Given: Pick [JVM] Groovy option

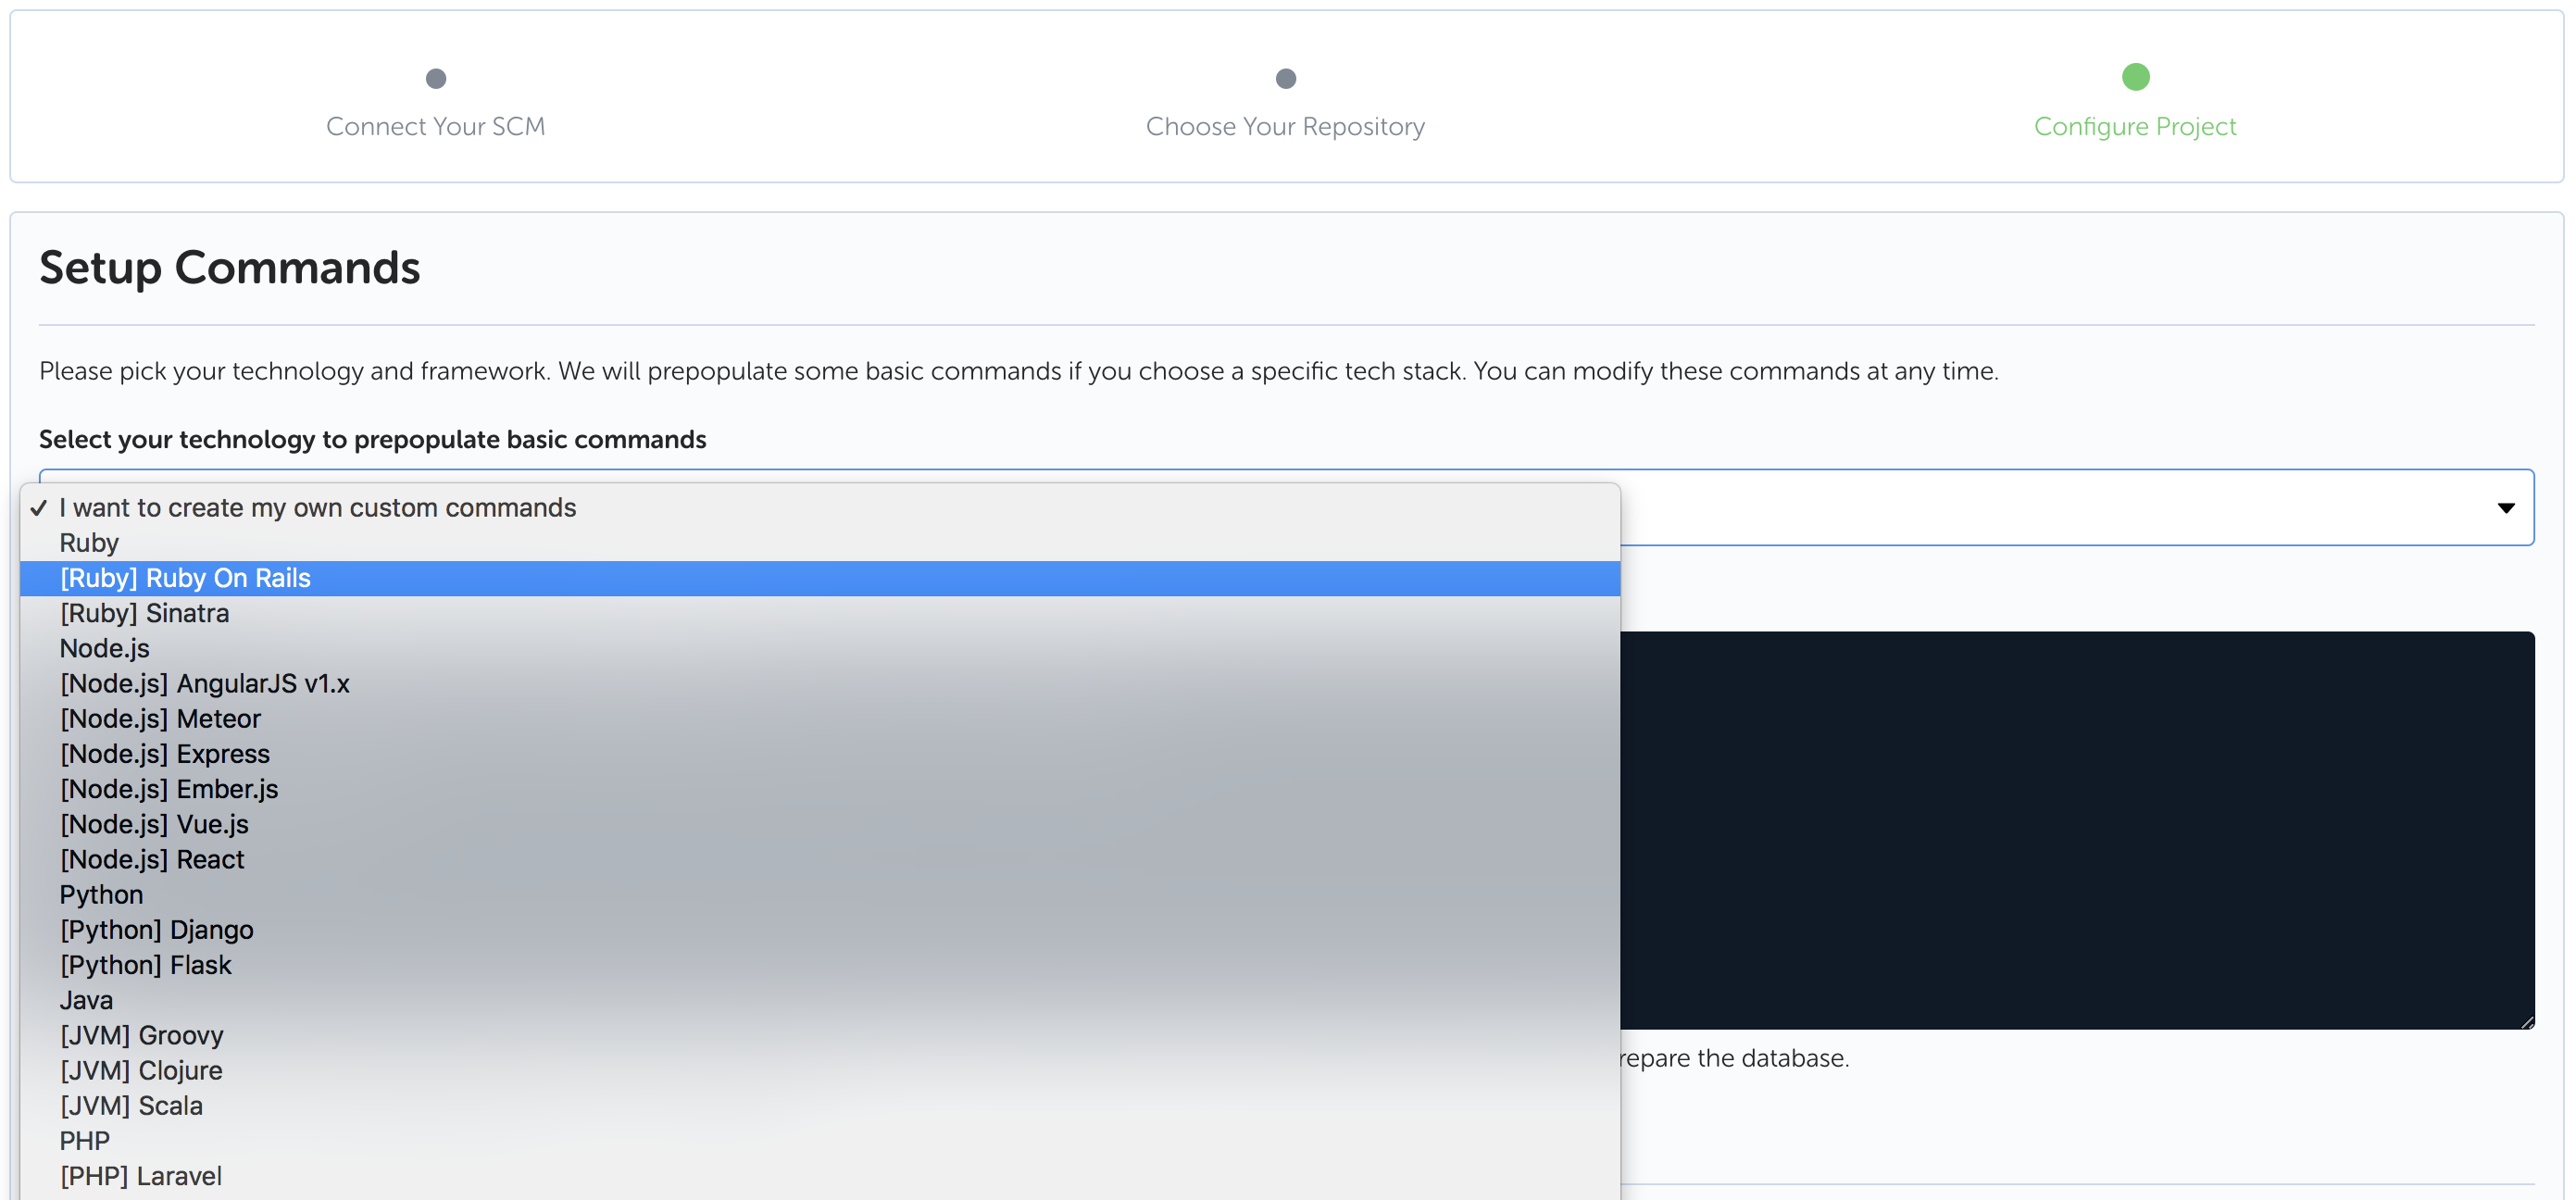Looking at the screenshot, I should [820, 1035].
